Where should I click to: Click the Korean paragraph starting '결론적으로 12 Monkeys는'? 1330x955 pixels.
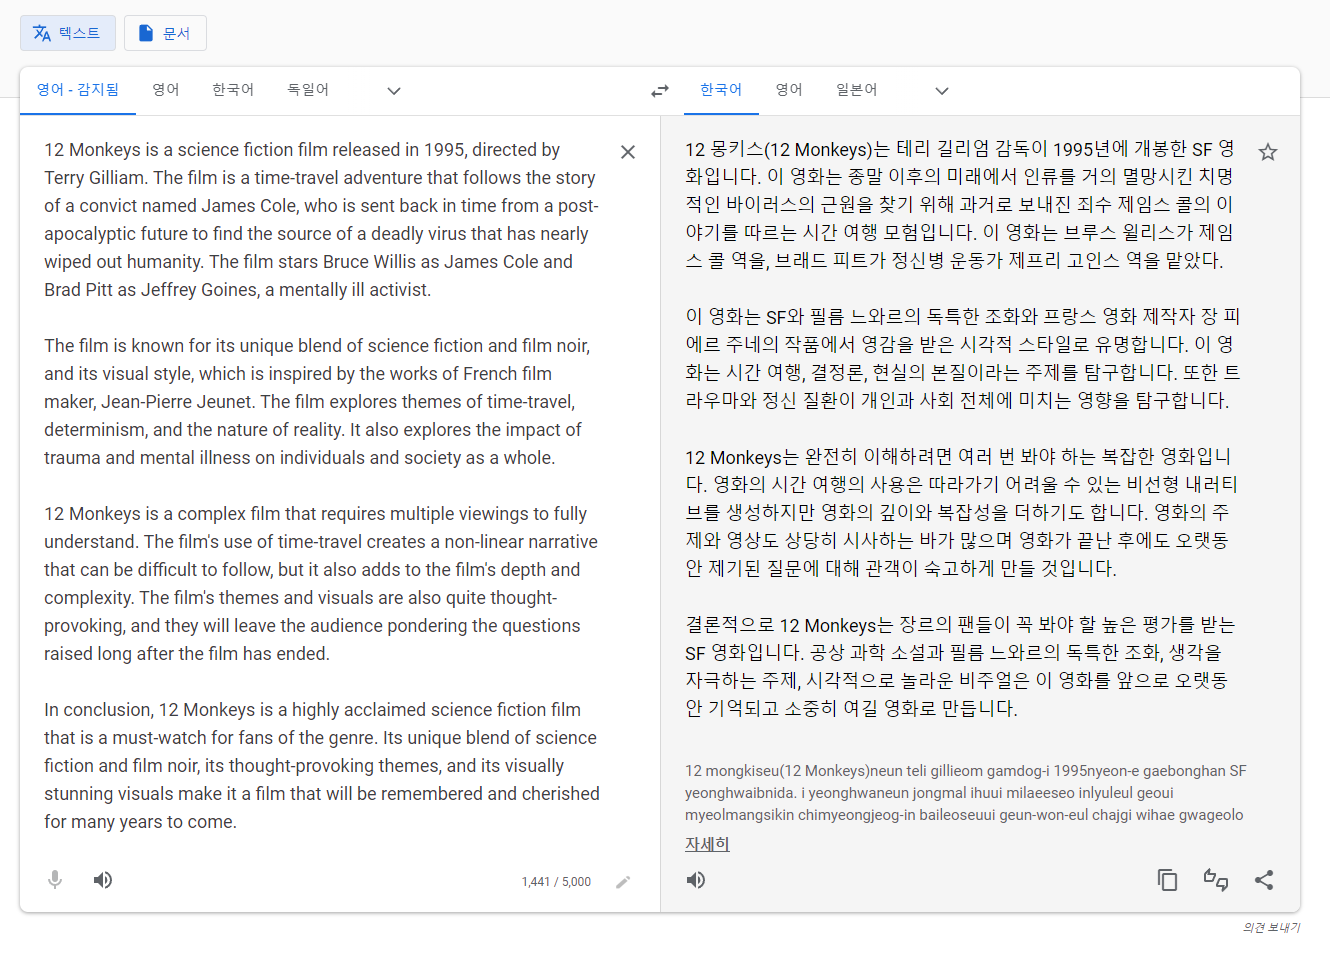point(960,666)
